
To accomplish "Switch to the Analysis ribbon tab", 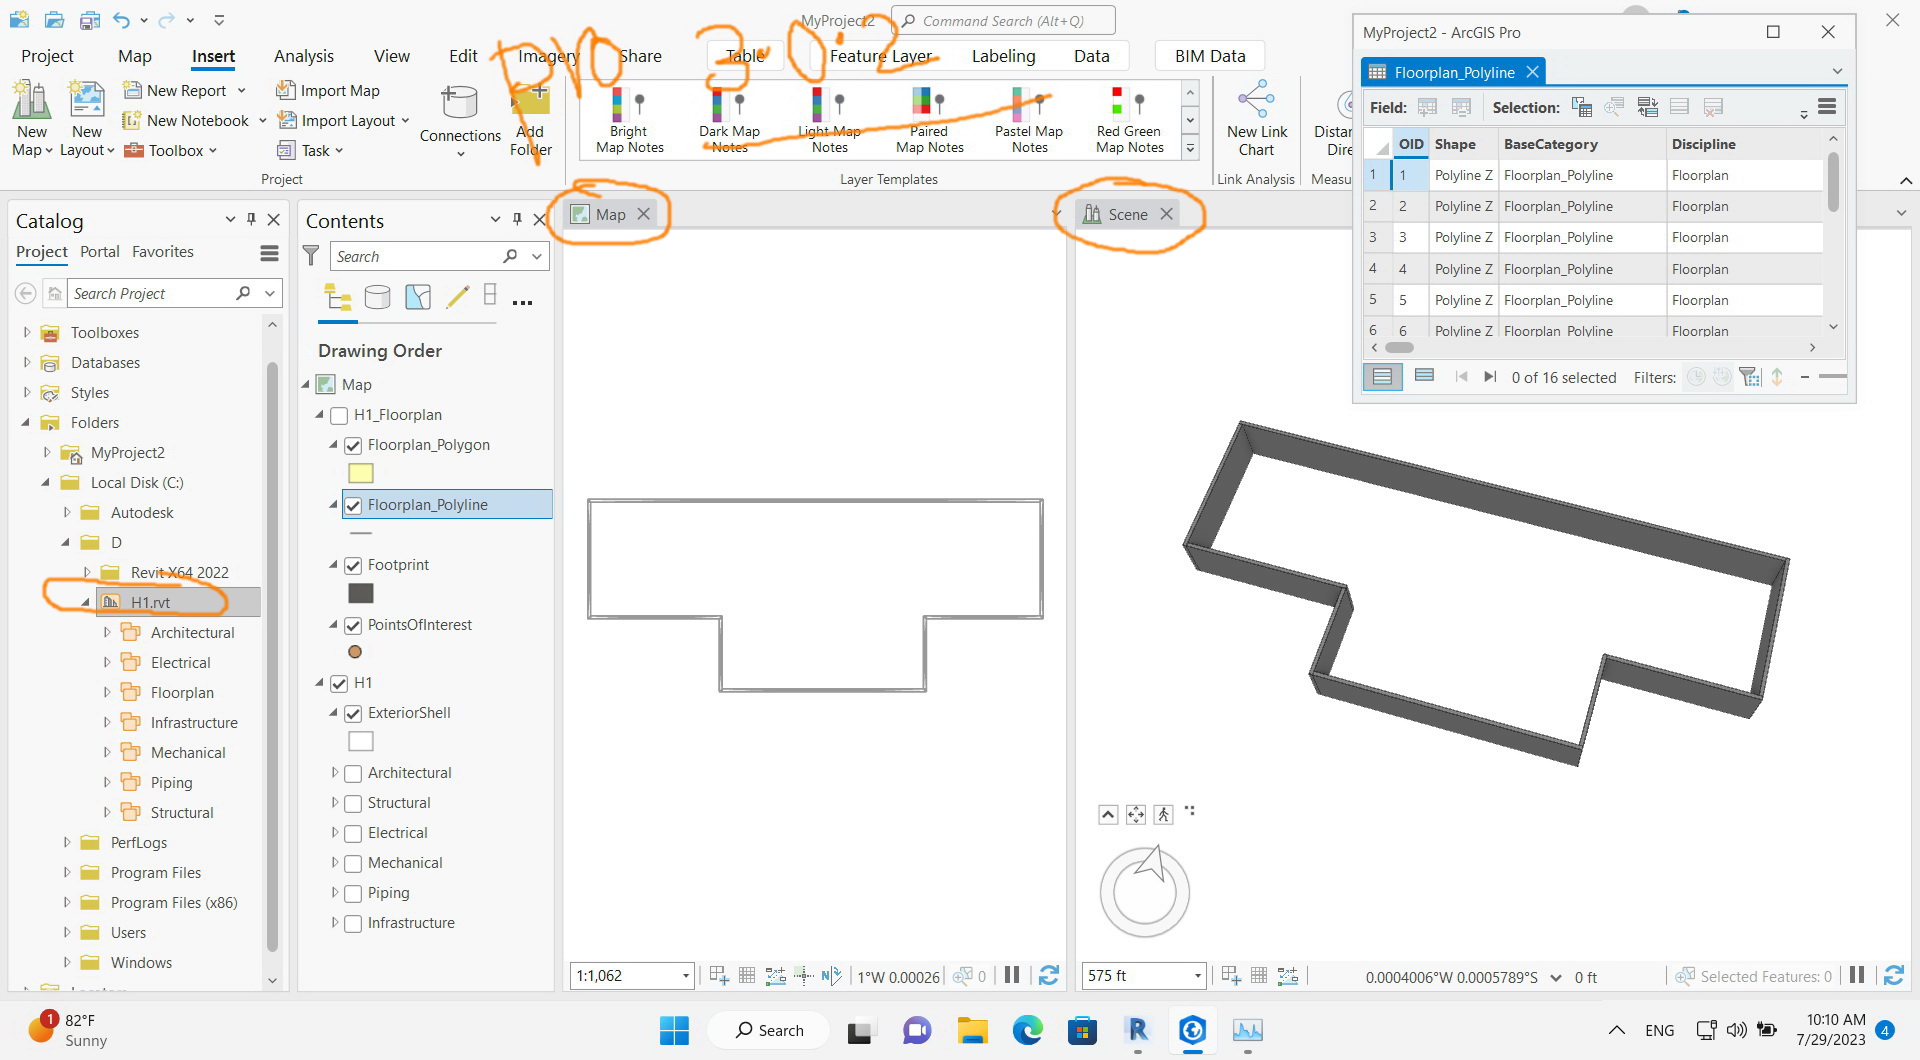I will [x=303, y=56].
